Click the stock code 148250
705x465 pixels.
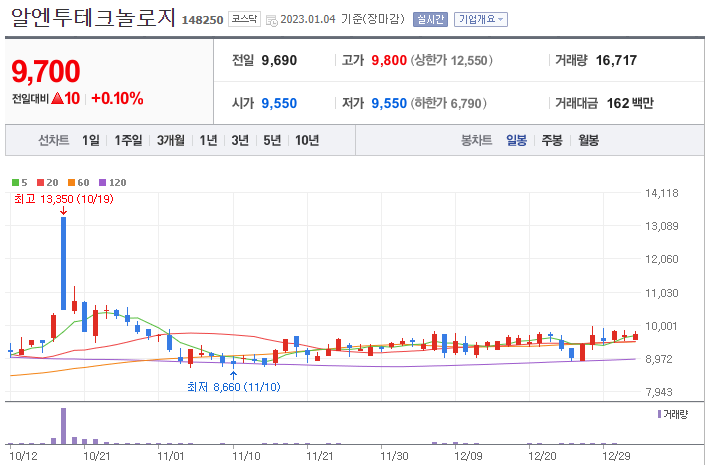[202, 20]
